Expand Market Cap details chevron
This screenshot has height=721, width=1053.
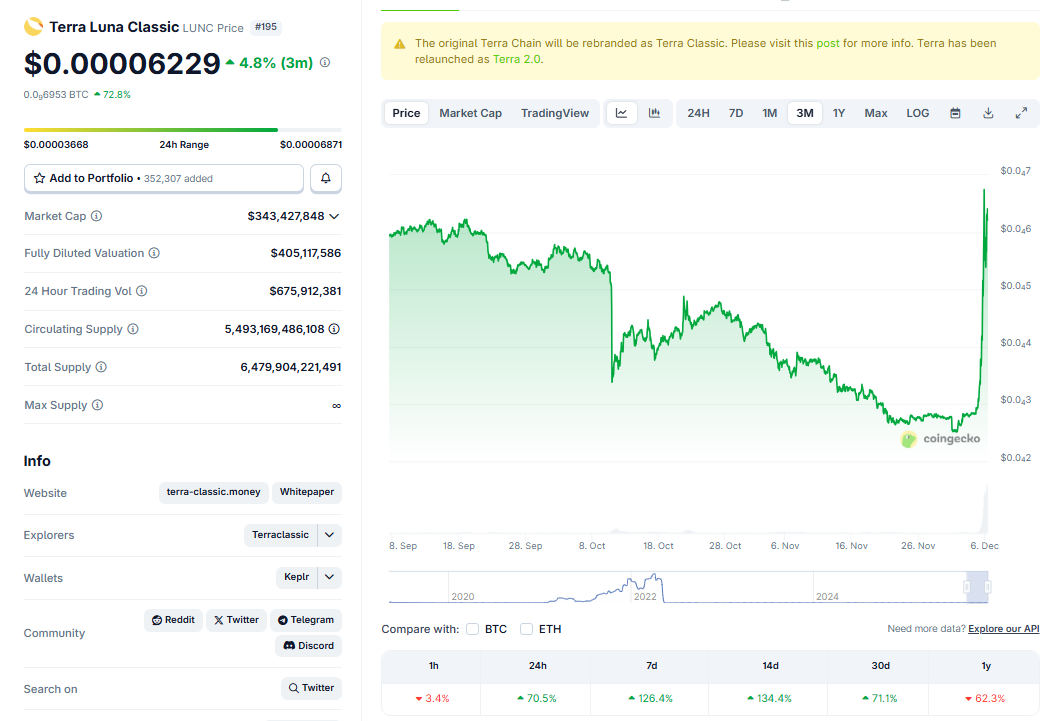[x=334, y=216]
